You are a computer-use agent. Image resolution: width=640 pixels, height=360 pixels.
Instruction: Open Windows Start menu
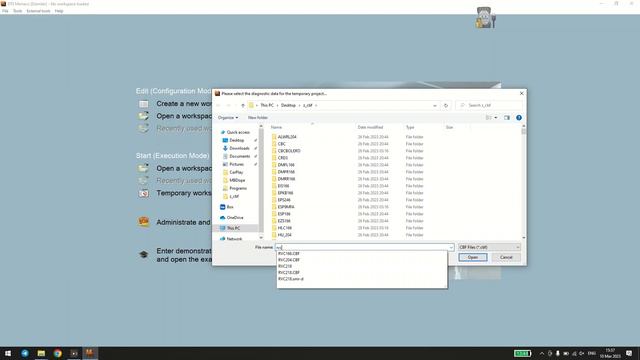[x=8, y=353]
